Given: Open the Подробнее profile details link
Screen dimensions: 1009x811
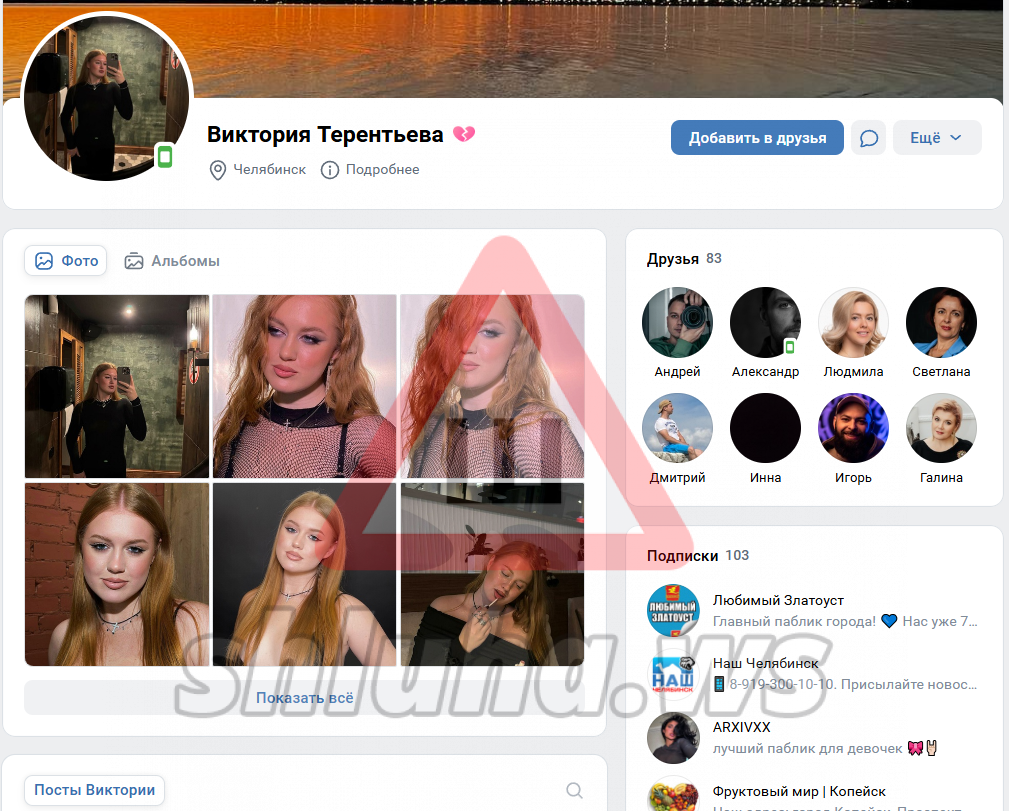Looking at the screenshot, I should [382, 170].
